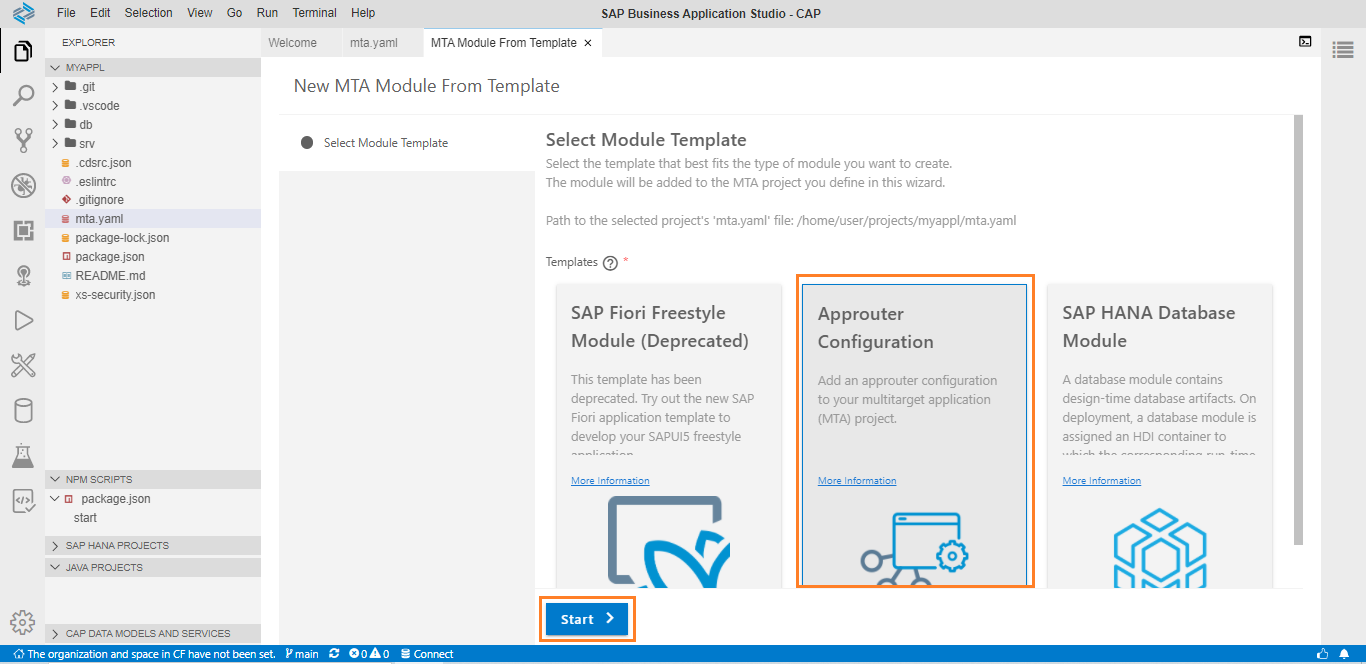Open the Run and Debug icon

[x=22, y=320]
